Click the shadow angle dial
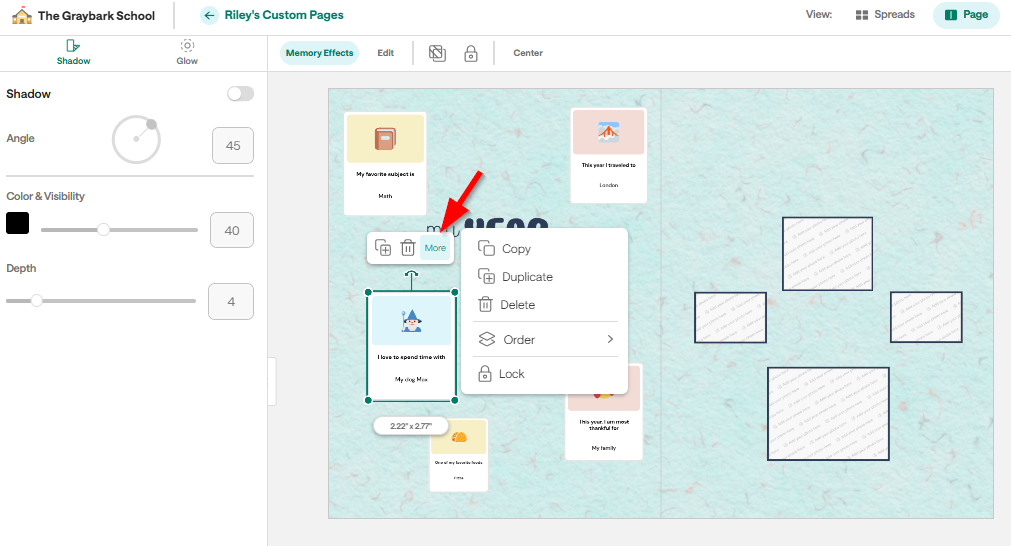The image size is (1011, 546). (x=136, y=139)
